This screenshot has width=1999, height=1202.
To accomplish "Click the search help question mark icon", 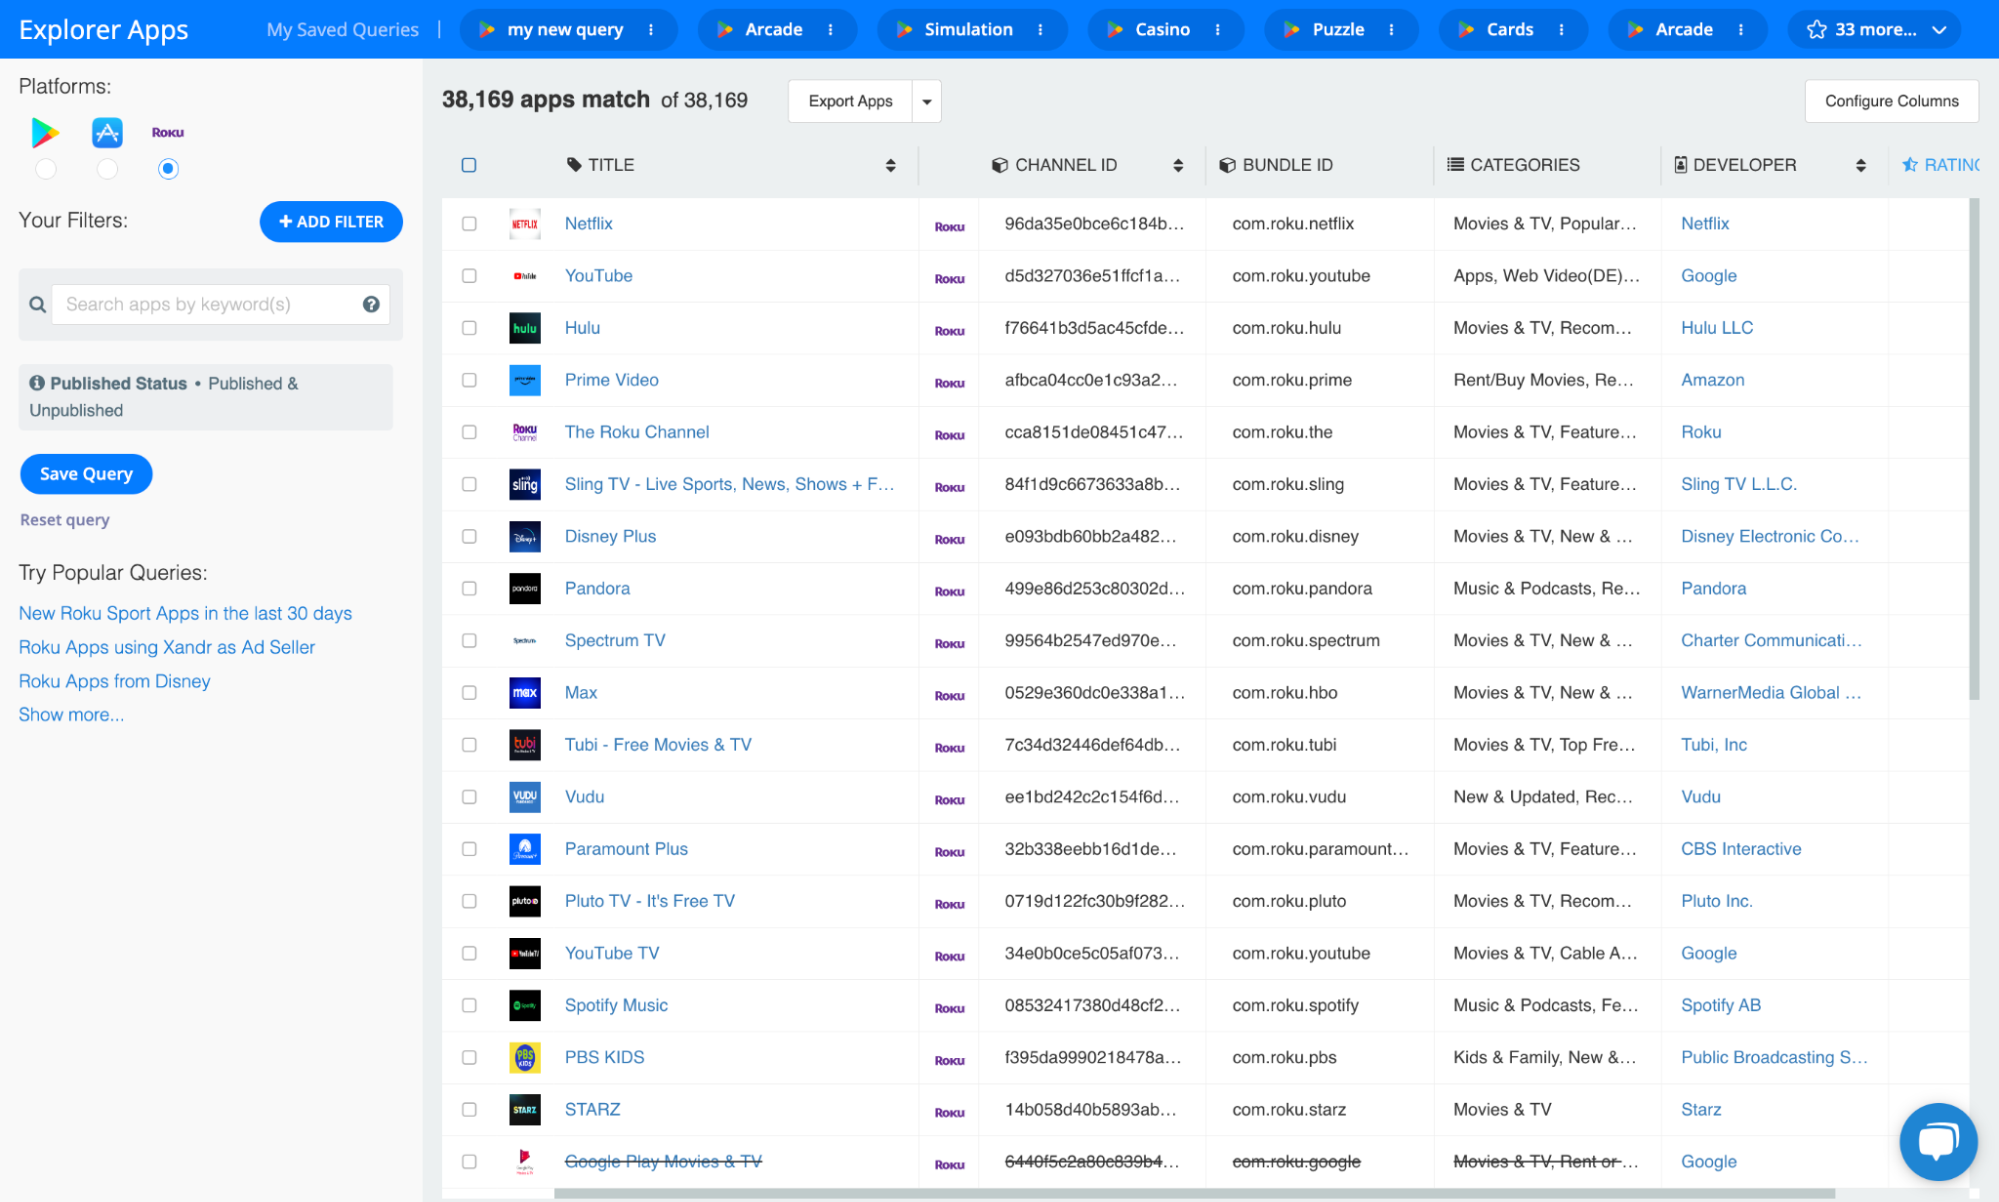I will pos(371,304).
